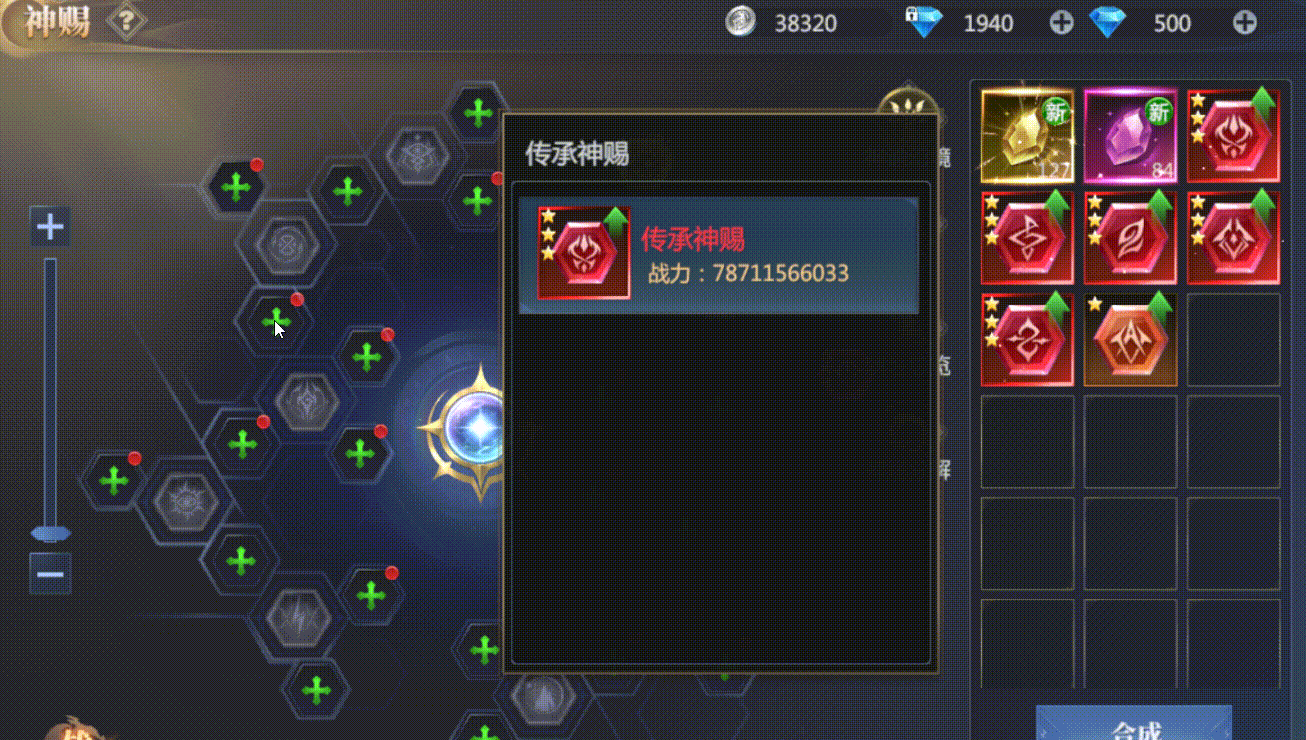Image resolution: width=1306 pixels, height=740 pixels.
Task: Add more blue diamonds with plus beside 500
Action: 1244,22
